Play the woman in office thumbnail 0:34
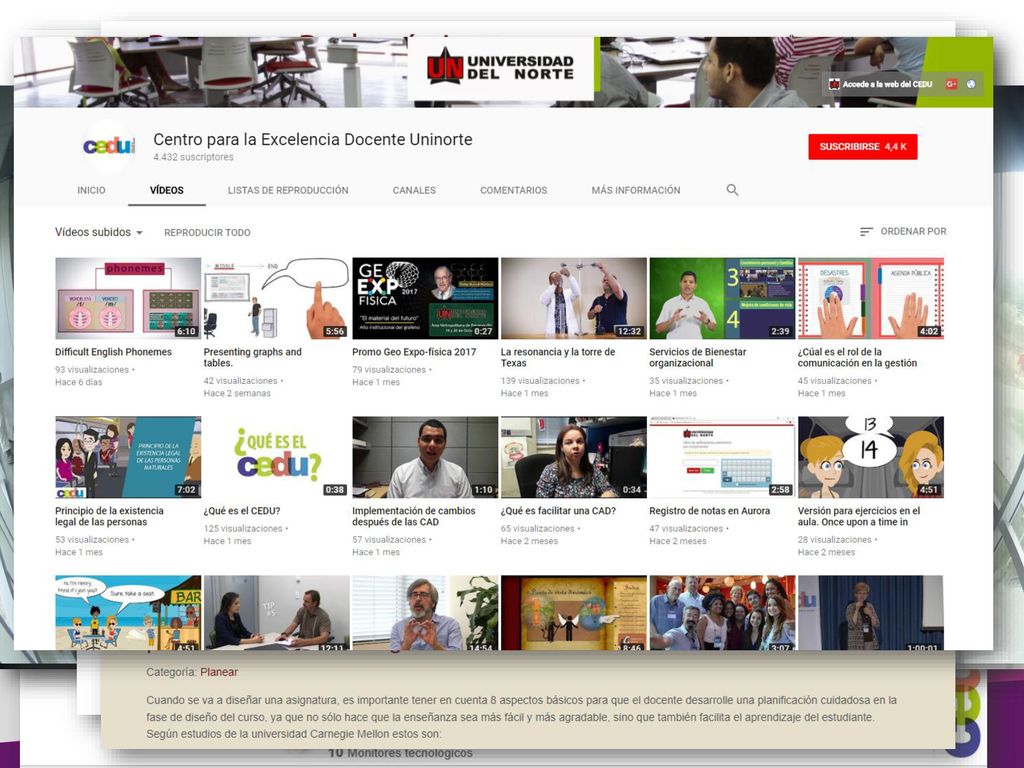This screenshot has width=1024, height=768. (573, 457)
